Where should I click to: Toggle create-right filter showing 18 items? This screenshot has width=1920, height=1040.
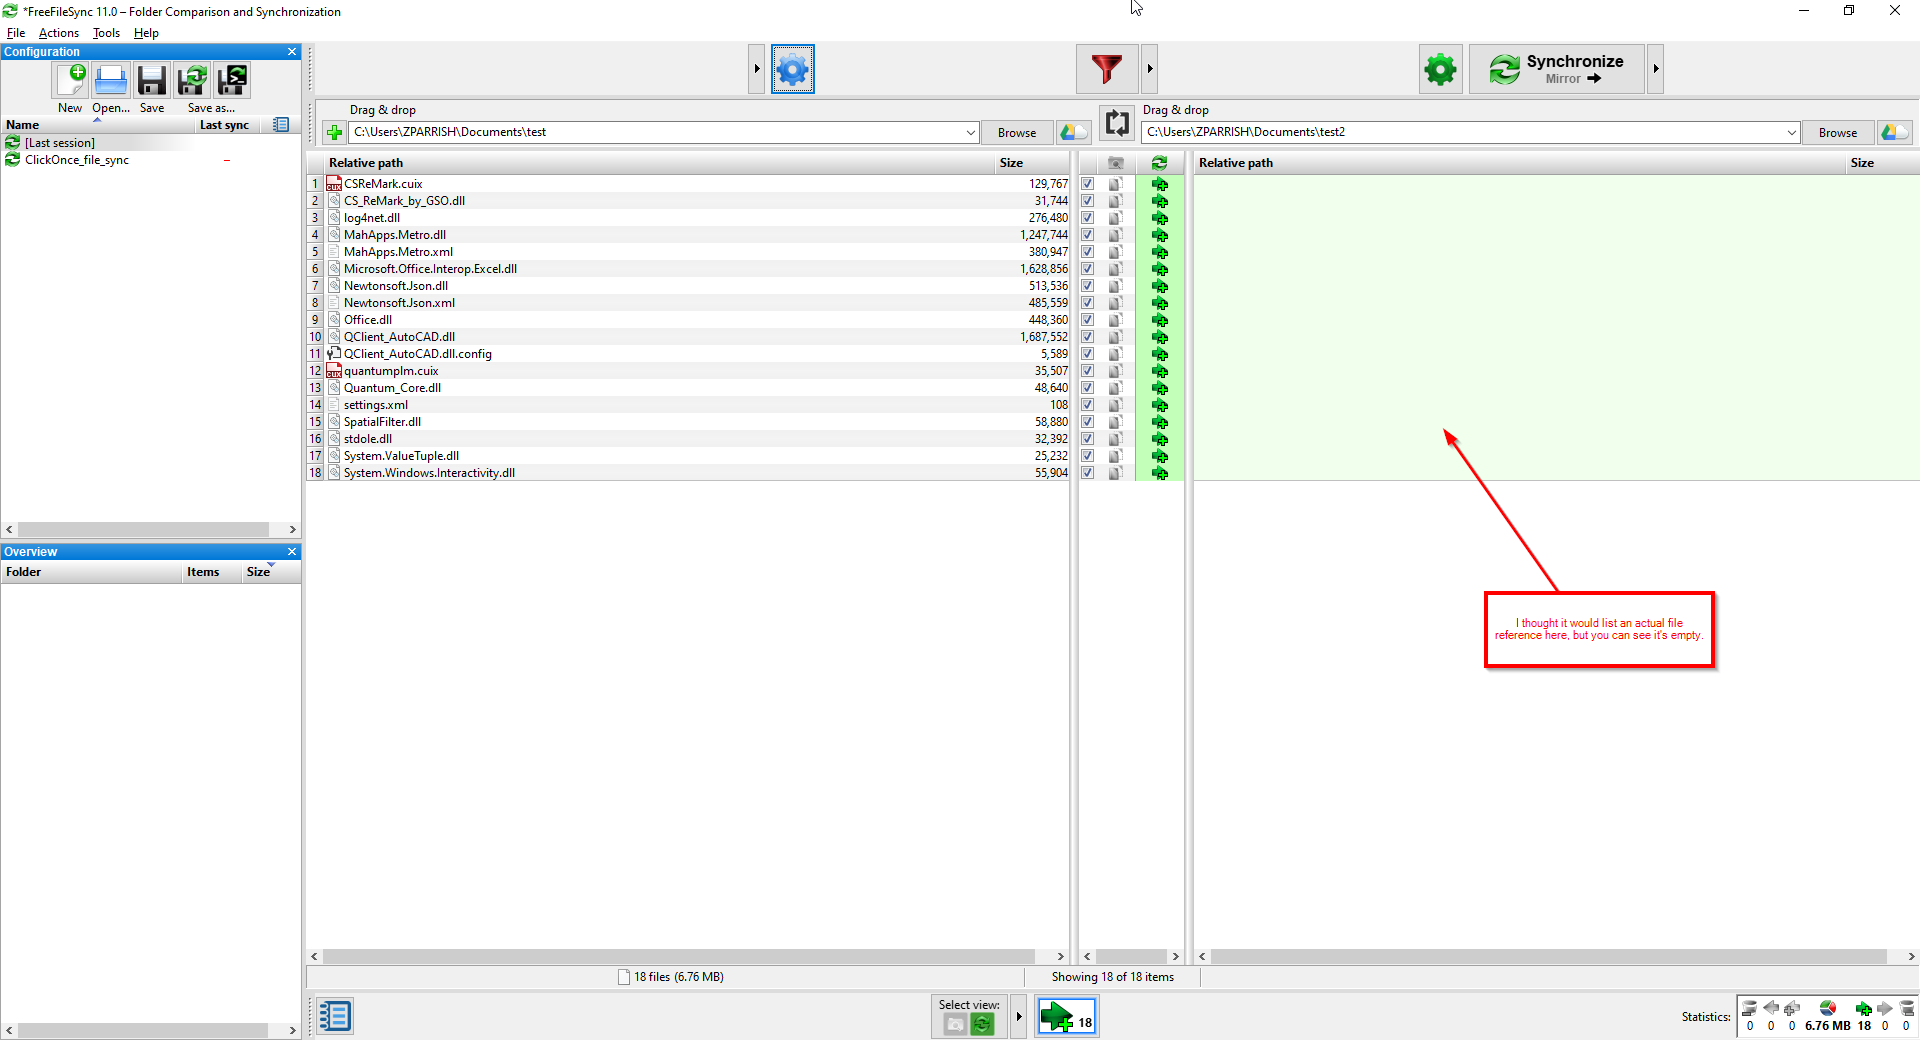click(x=1067, y=1017)
